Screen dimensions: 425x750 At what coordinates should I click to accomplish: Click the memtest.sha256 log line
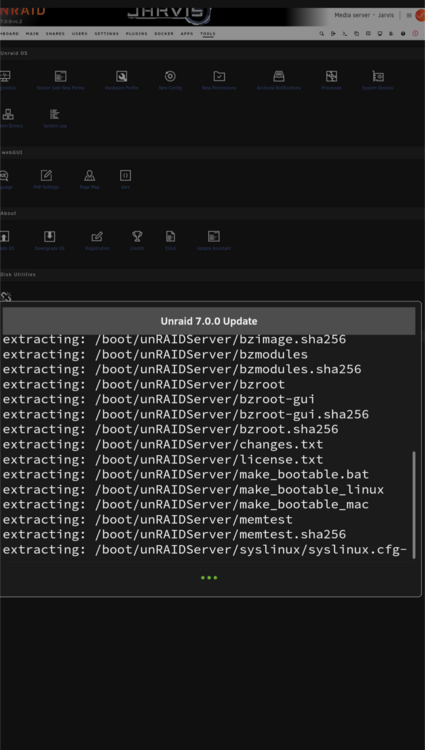click(x=174, y=534)
